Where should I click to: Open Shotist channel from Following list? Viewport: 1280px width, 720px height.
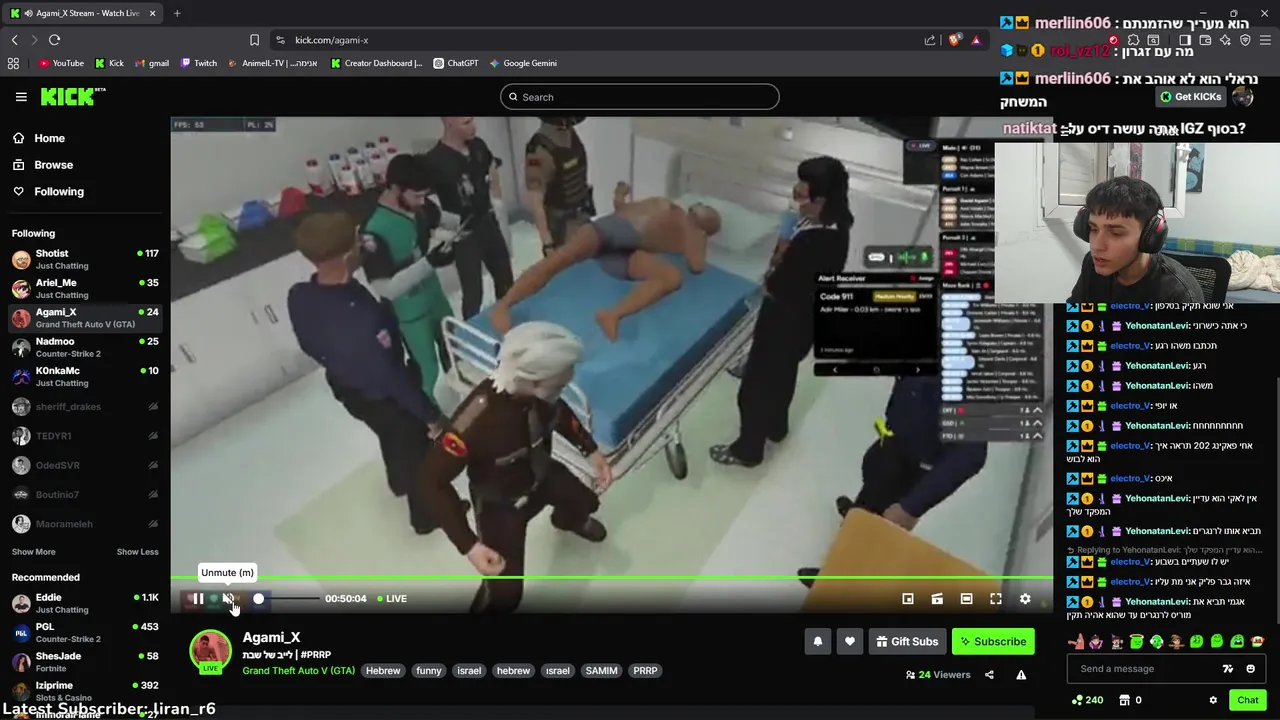tap(85, 259)
